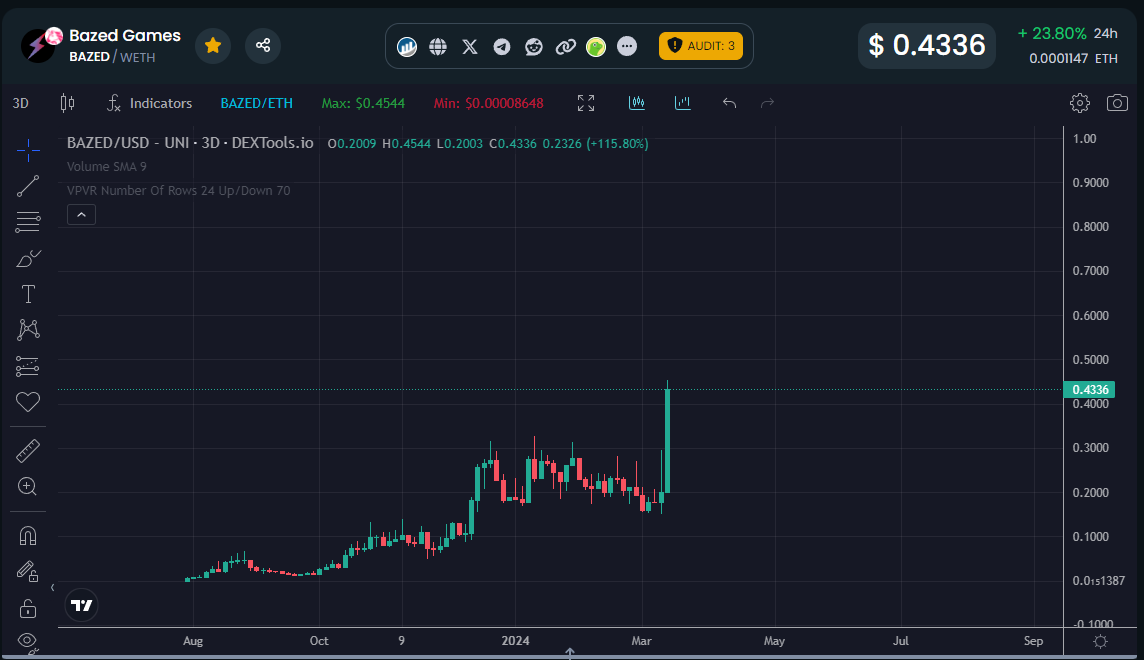The image size is (1144, 660).
Task: Collapse the indicator legend chevron
Action: tap(81, 215)
